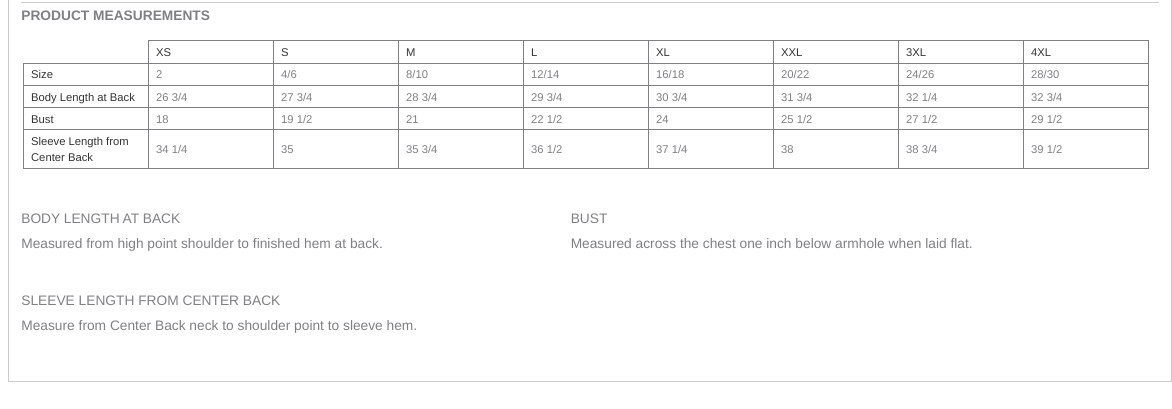Select the XXL column header
The width and height of the screenshot is (1172, 409).
(x=791, y=52)
